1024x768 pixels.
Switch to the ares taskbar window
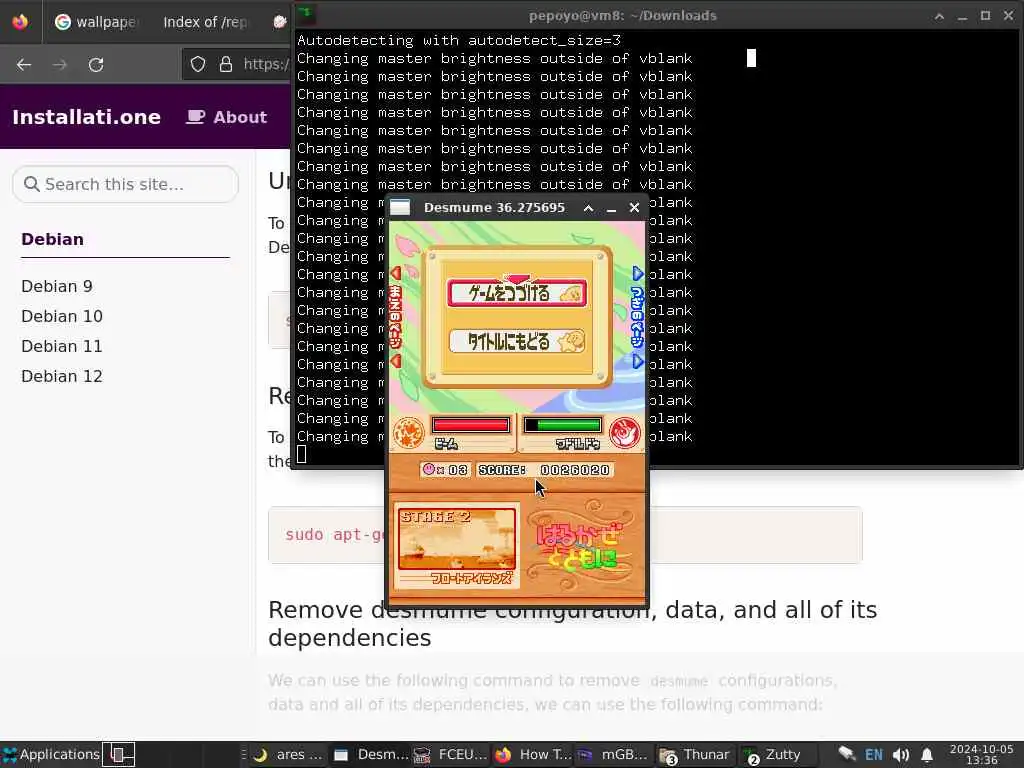(x=287, y=754)
